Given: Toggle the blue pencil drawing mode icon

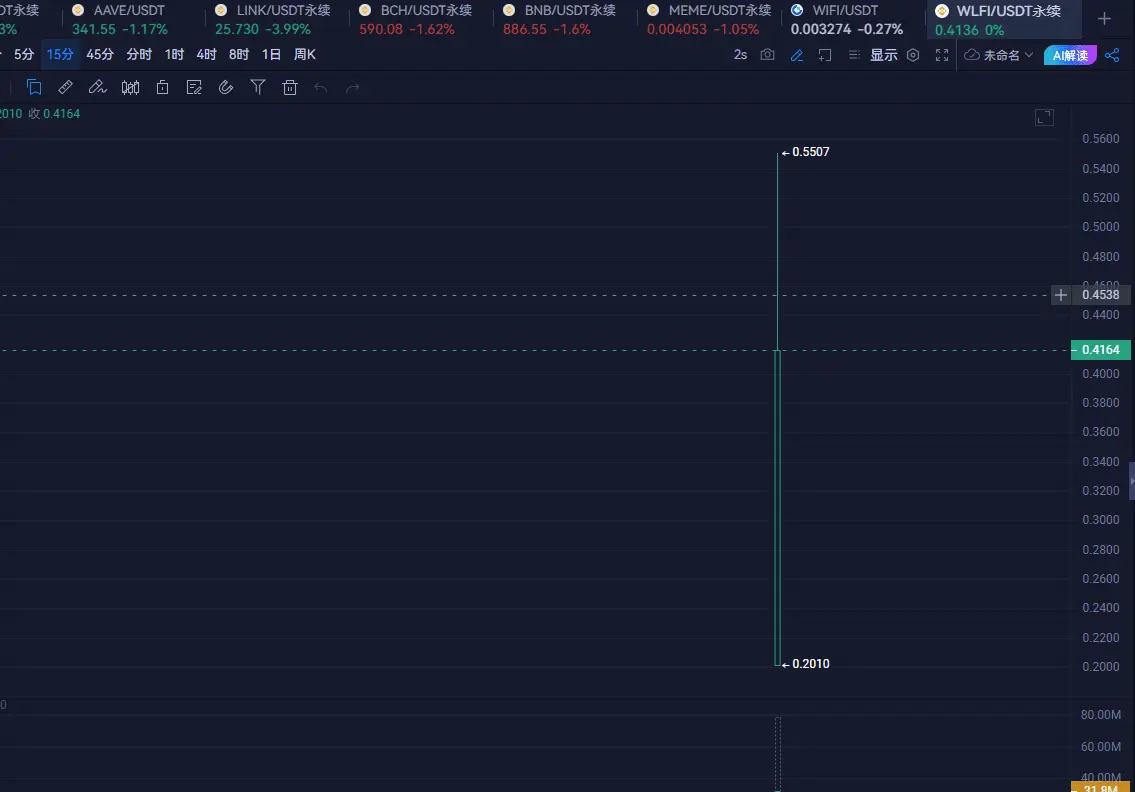Looking at the screenshot, I should click(x=796, y=55).
